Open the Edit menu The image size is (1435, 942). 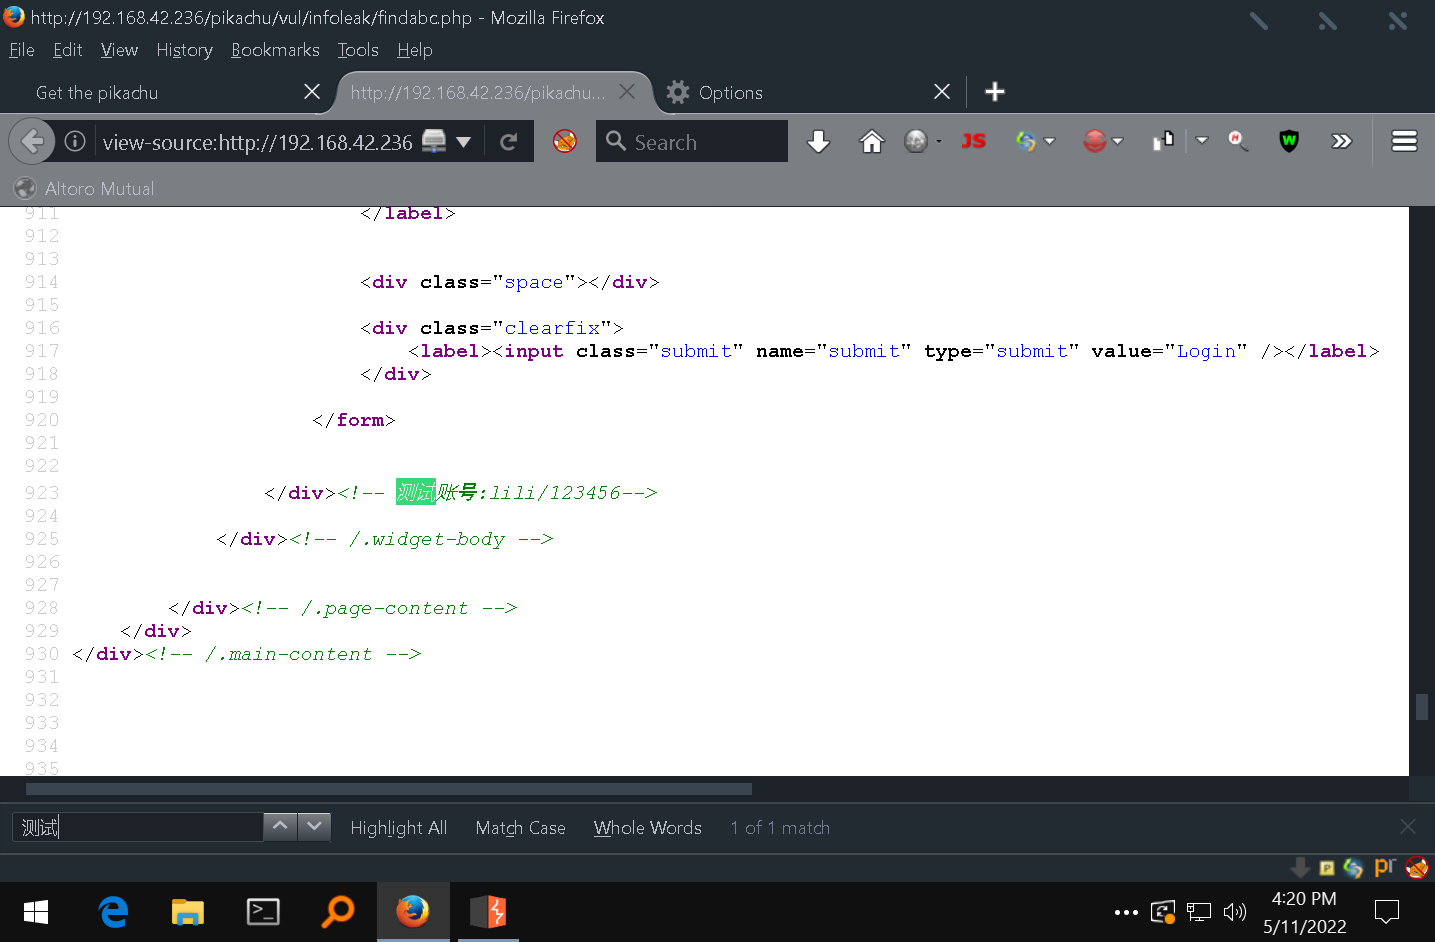click(x=68, y=50)
